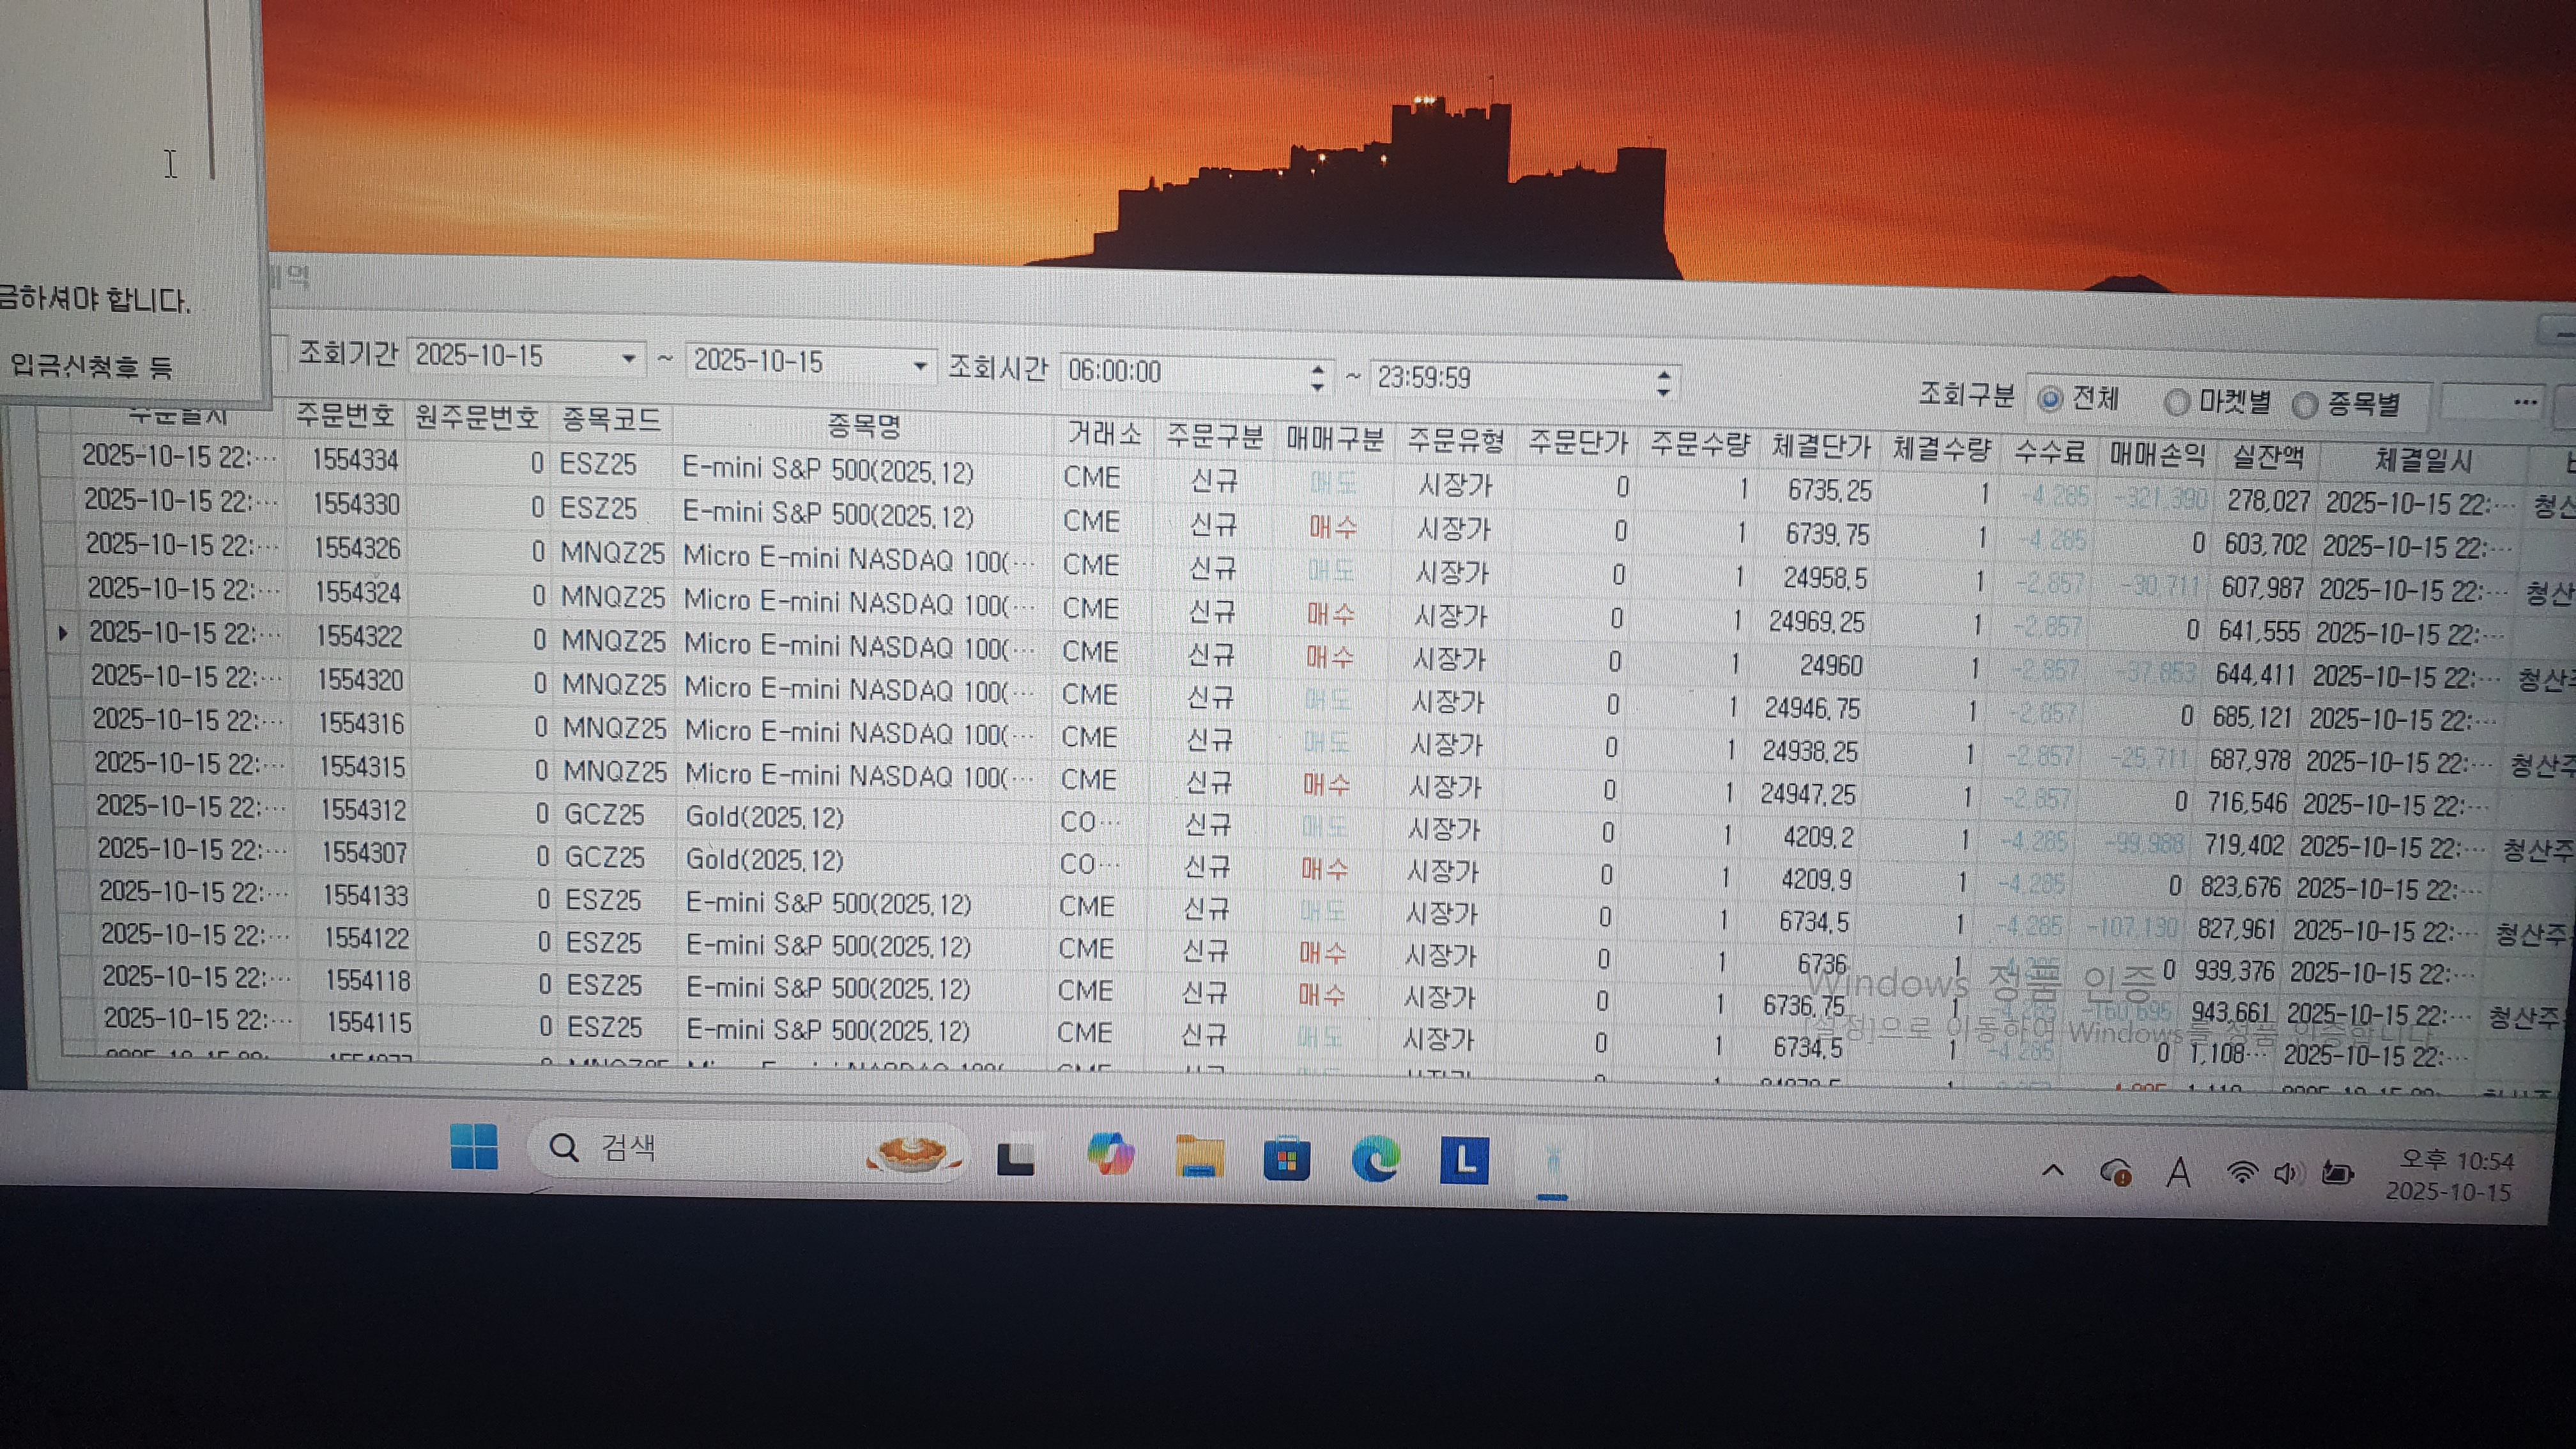This screenshot has height=1449, width=2576.
Task: Click the executed price 6739.75 cell
Action: pos(1828,534)
